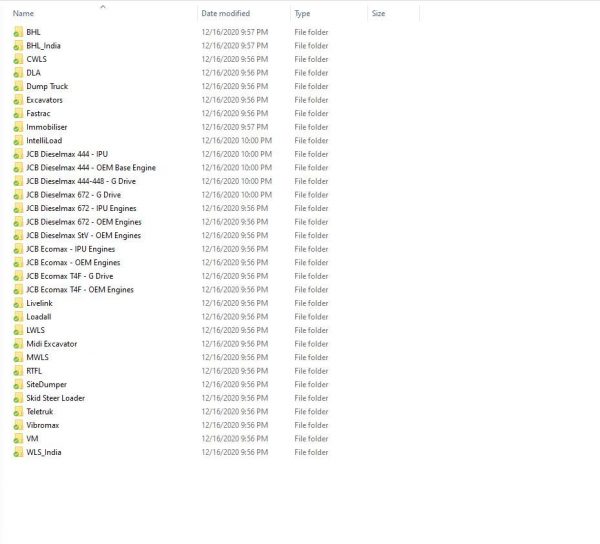Sort by the Size column header

pos(378,13)
